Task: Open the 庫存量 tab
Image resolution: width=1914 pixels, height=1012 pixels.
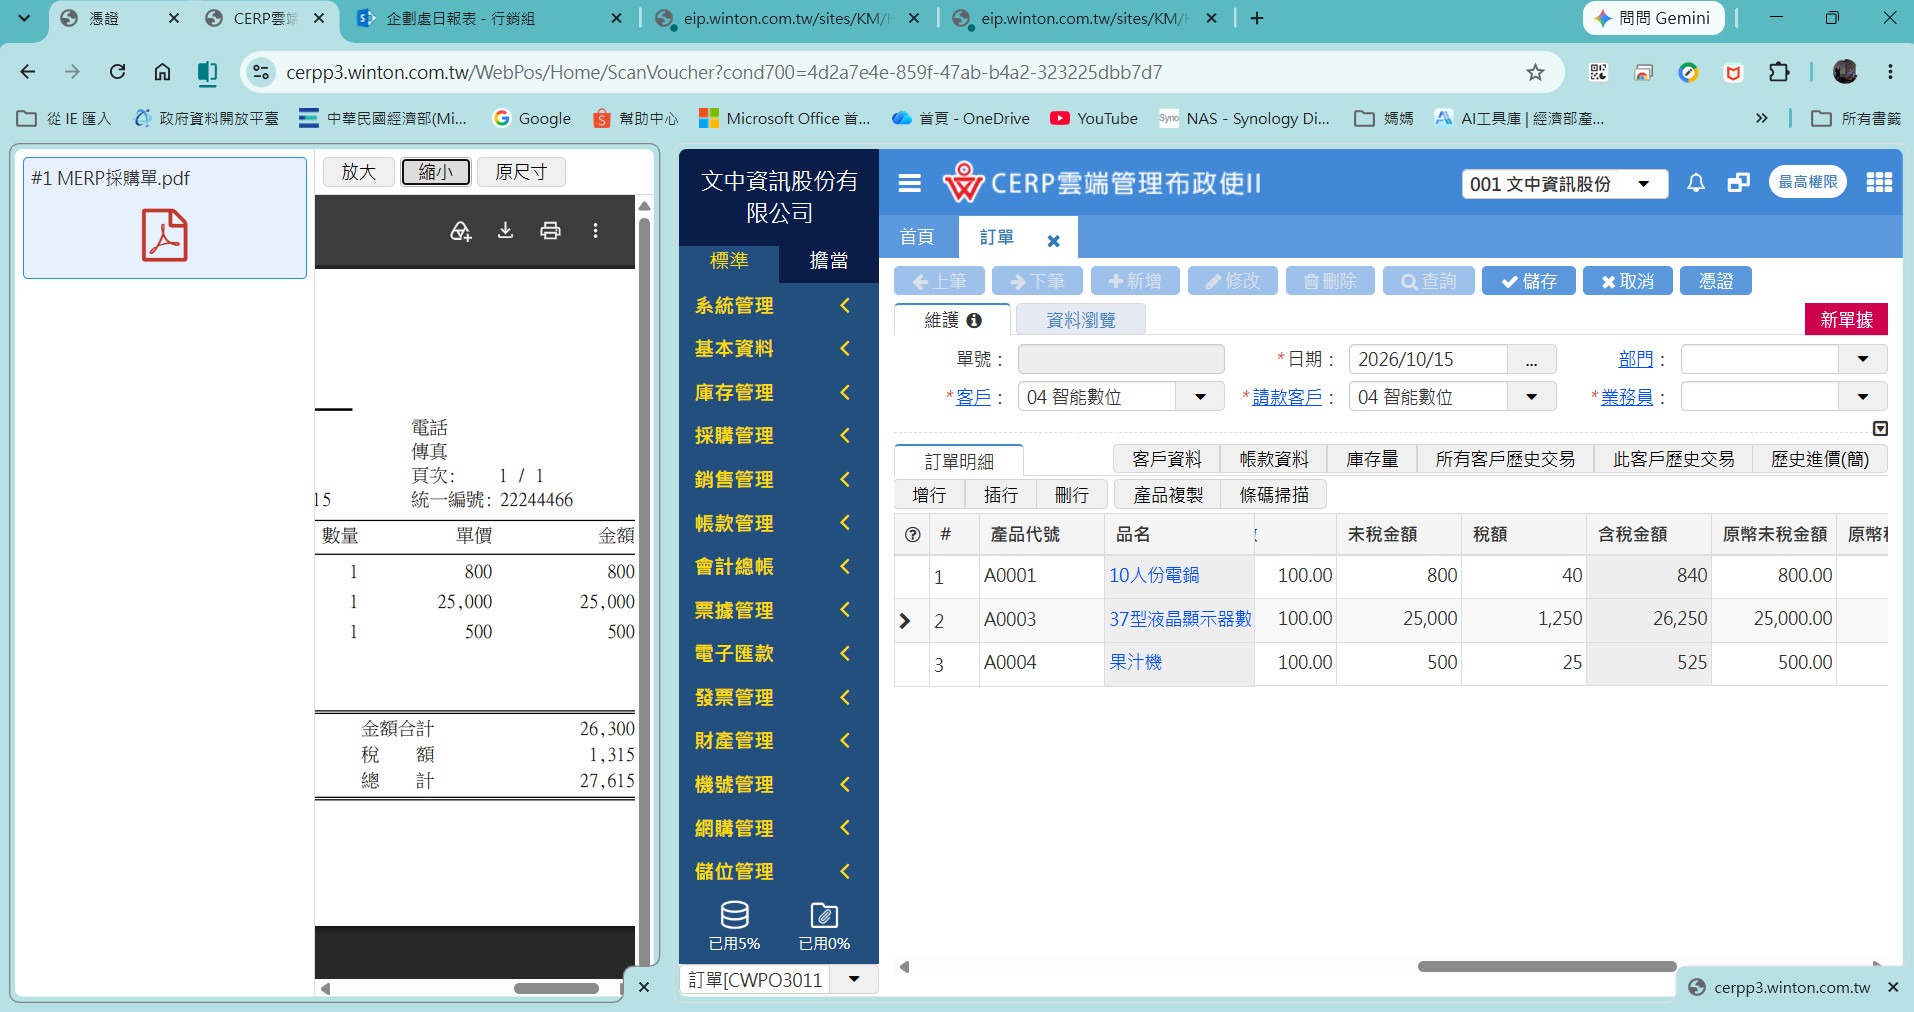Action: 1372,459
